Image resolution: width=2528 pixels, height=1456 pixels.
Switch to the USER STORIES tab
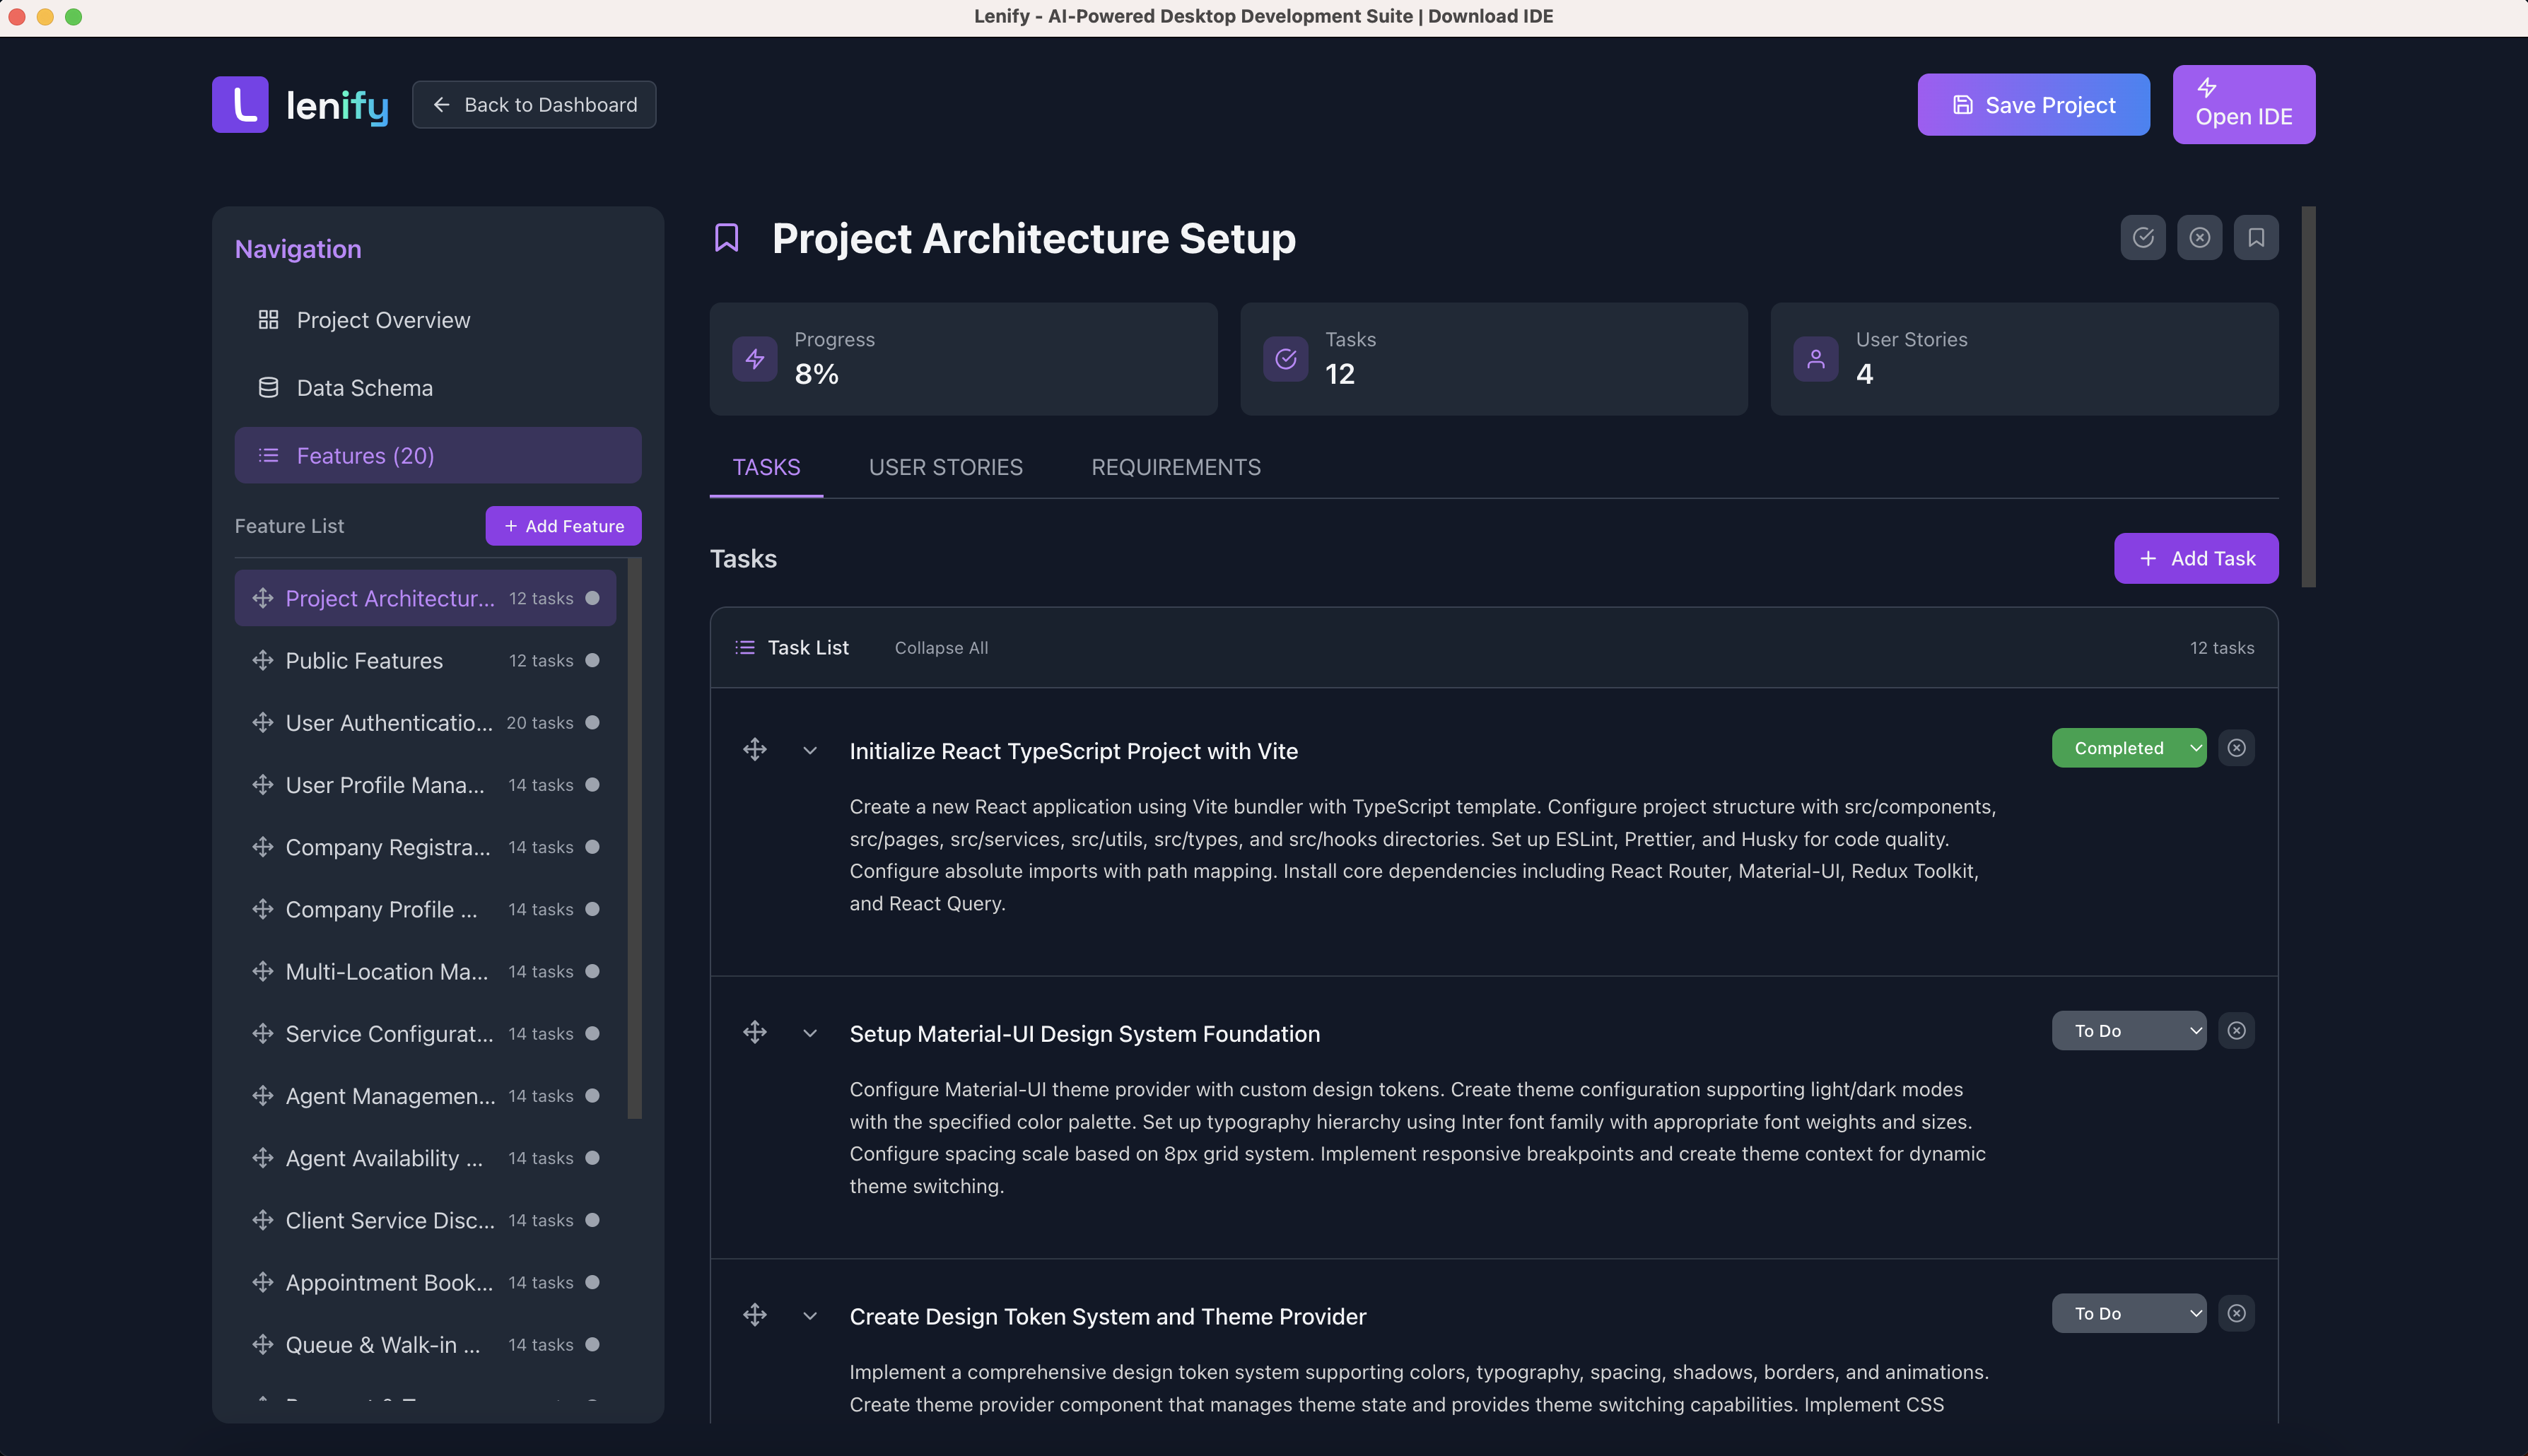[x=945, y=467]
